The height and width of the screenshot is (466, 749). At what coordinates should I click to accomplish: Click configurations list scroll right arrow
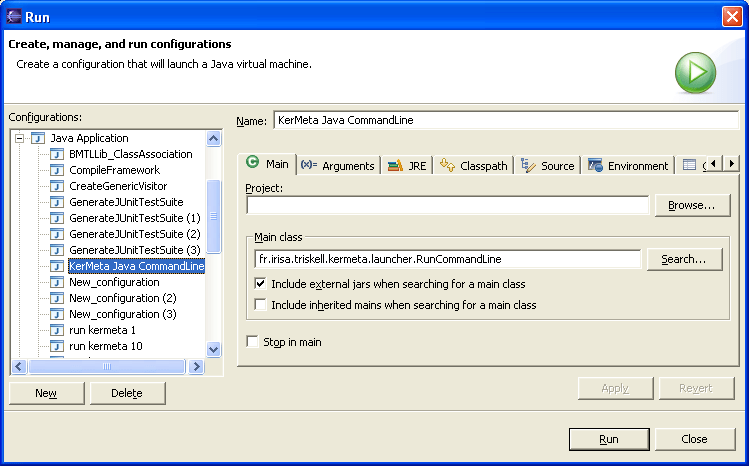(196, 367)
